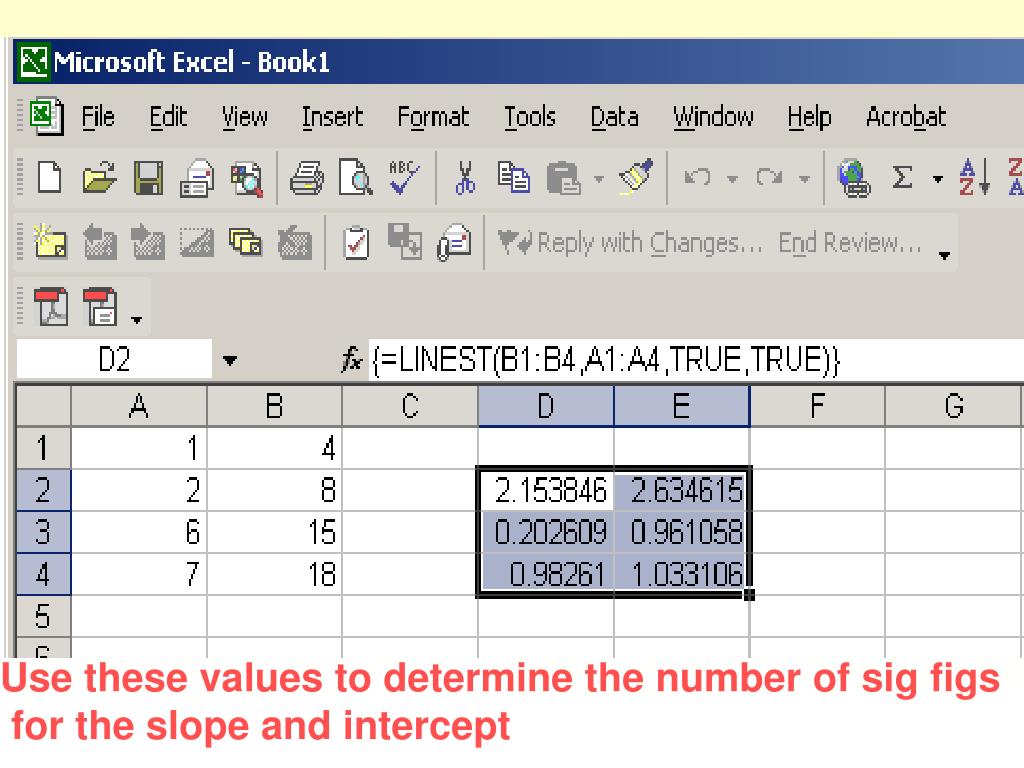This screenshot has width=1024, height=768.
Task: Cut selection with the scissors icon
Action: coord(465,178)
